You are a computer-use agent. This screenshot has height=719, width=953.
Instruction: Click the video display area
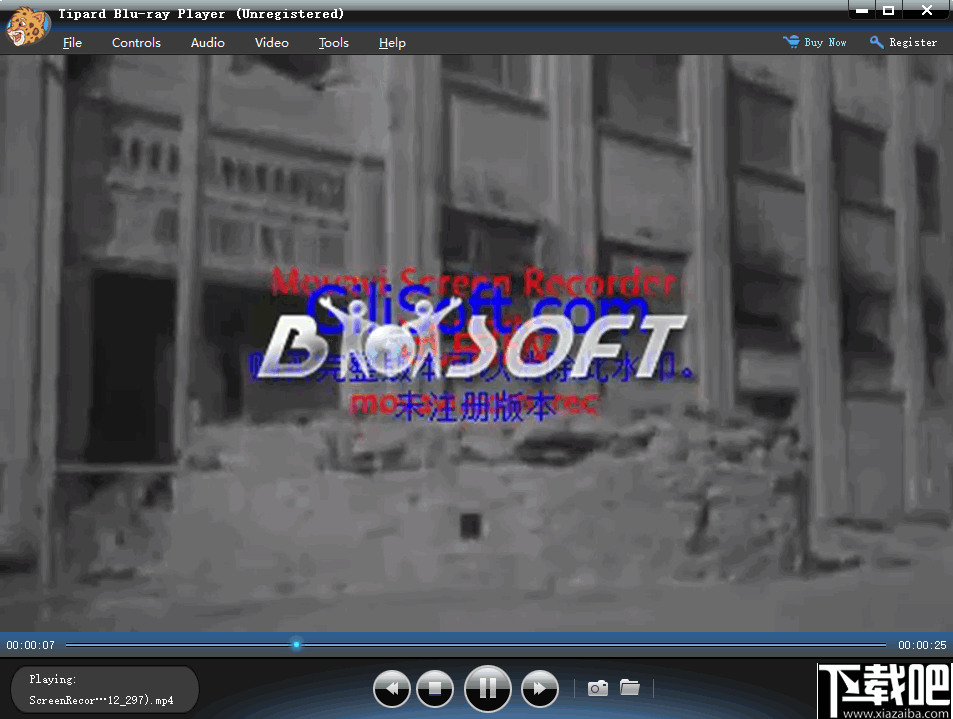476,343
